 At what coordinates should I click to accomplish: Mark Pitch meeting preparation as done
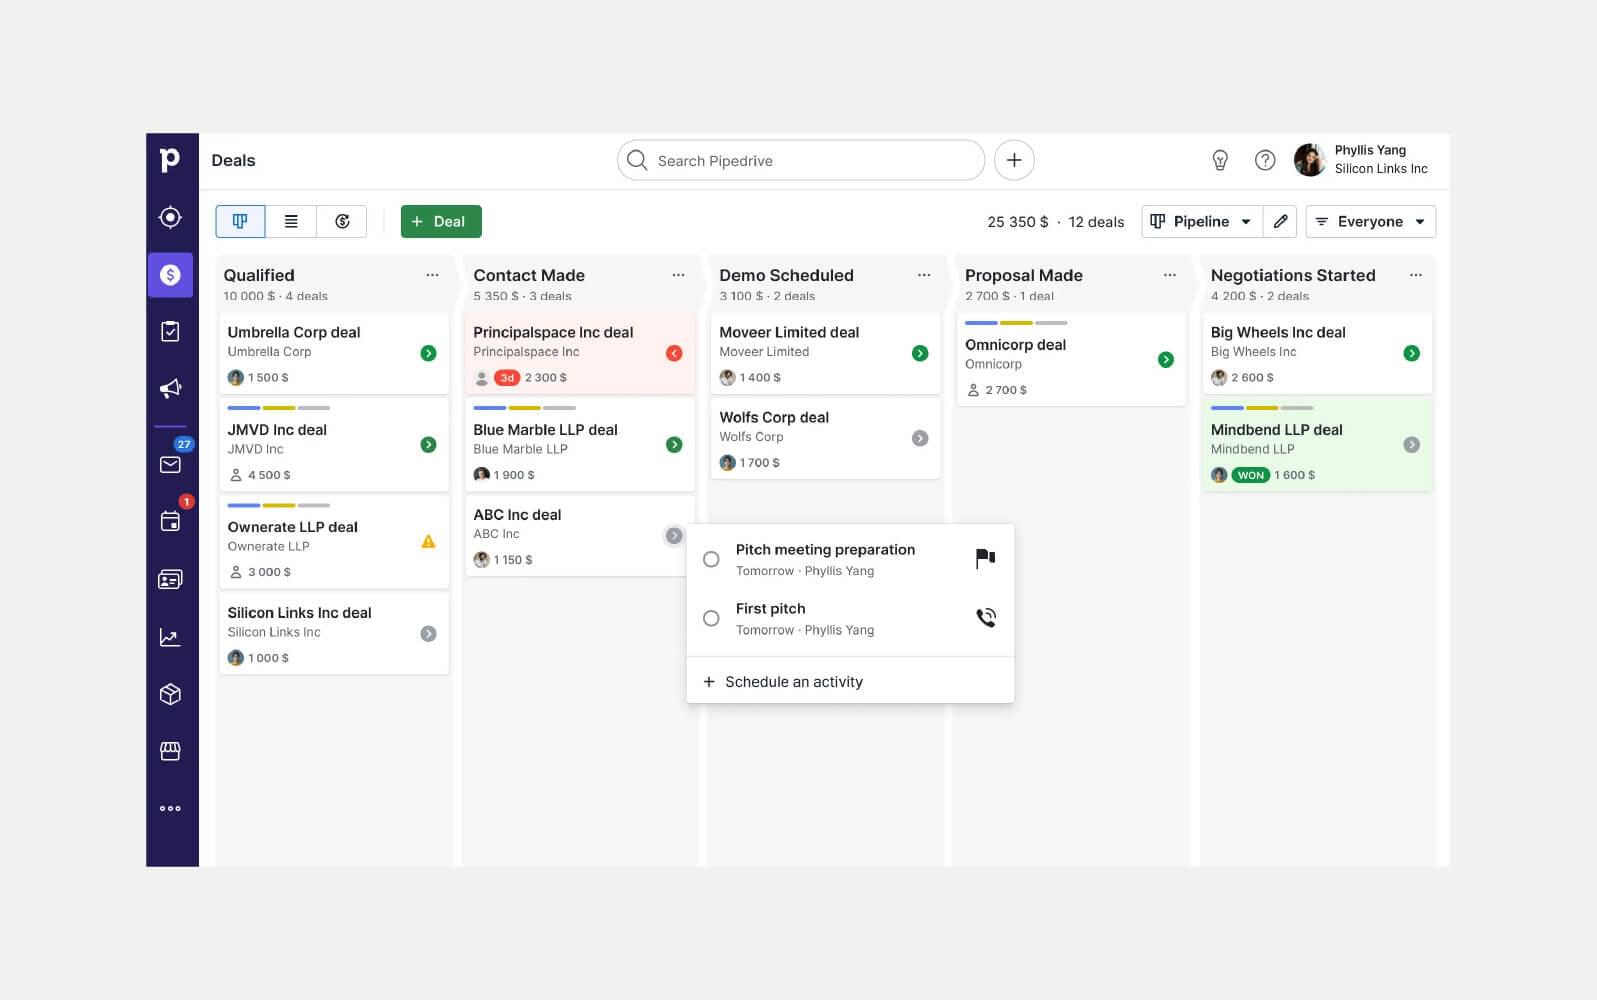[711, 559]
